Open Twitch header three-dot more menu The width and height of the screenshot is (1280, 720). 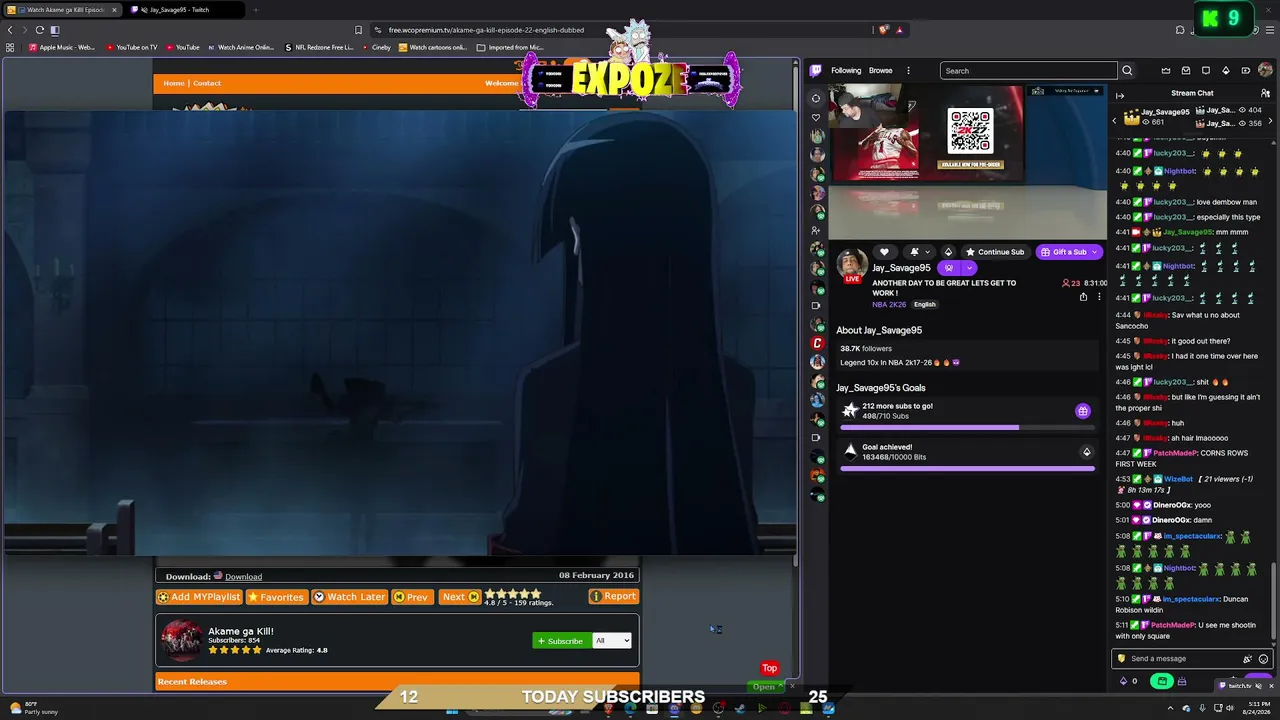tap(908, 71)
